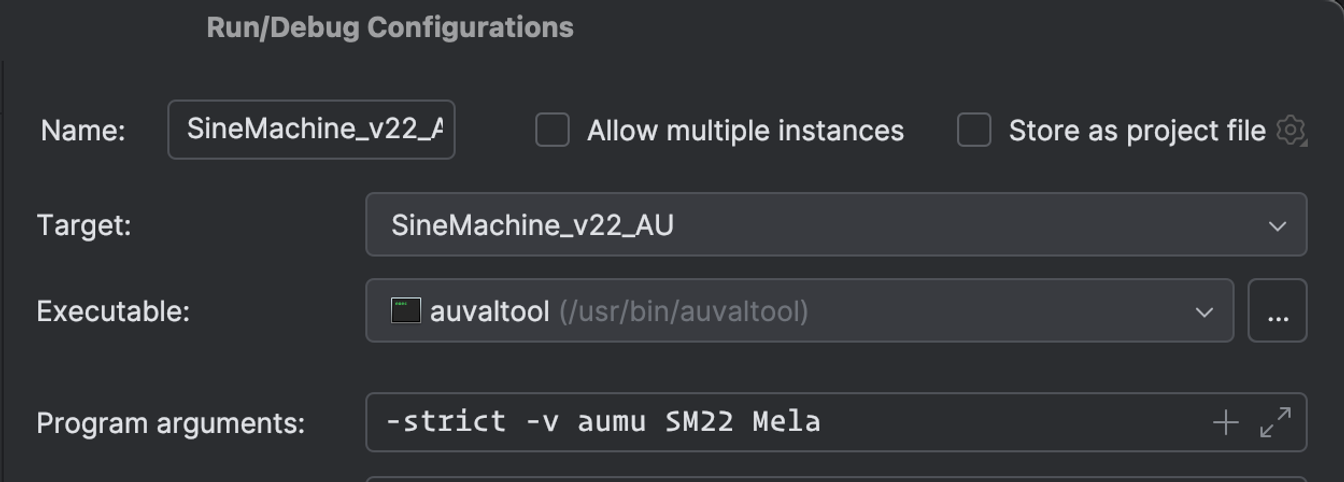Click the terminal icon next to auvaltool
1344x482 pixels.
pos(405,311)
